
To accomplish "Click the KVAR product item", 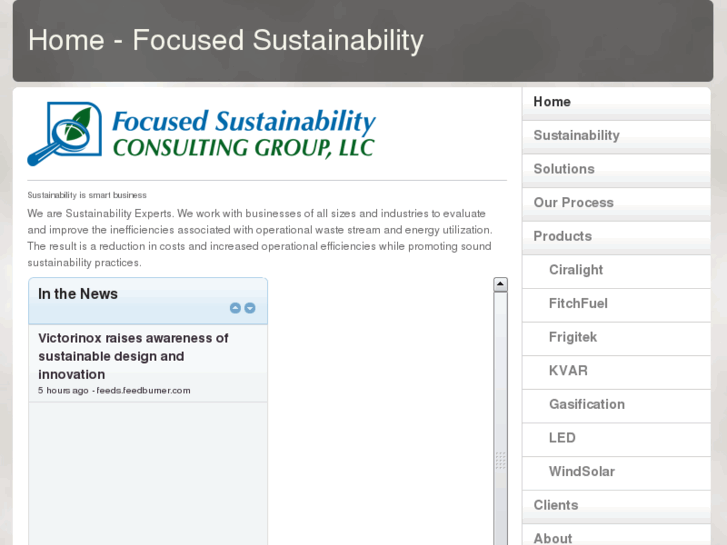I will (x=568, y=371).
